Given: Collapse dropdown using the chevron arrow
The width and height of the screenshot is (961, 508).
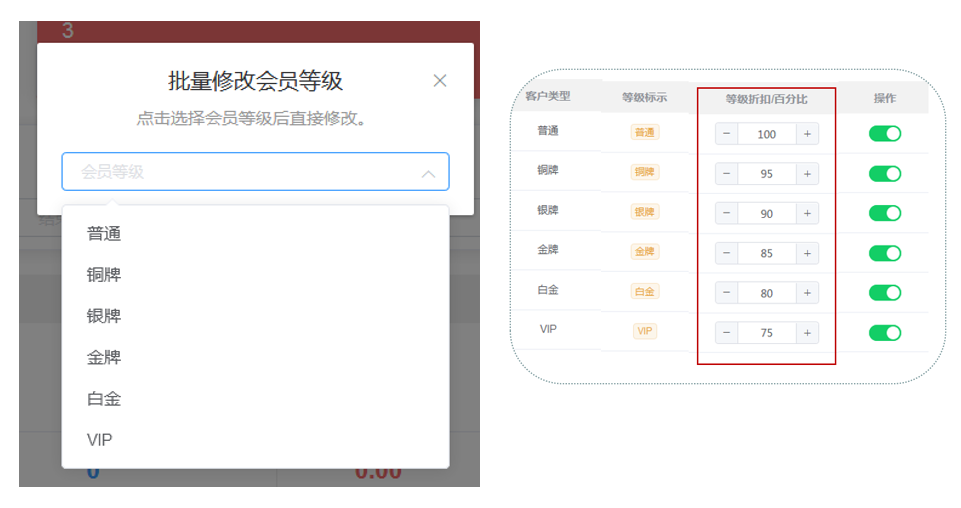Looking at the screenshot, I should click(x=428, y=173).
